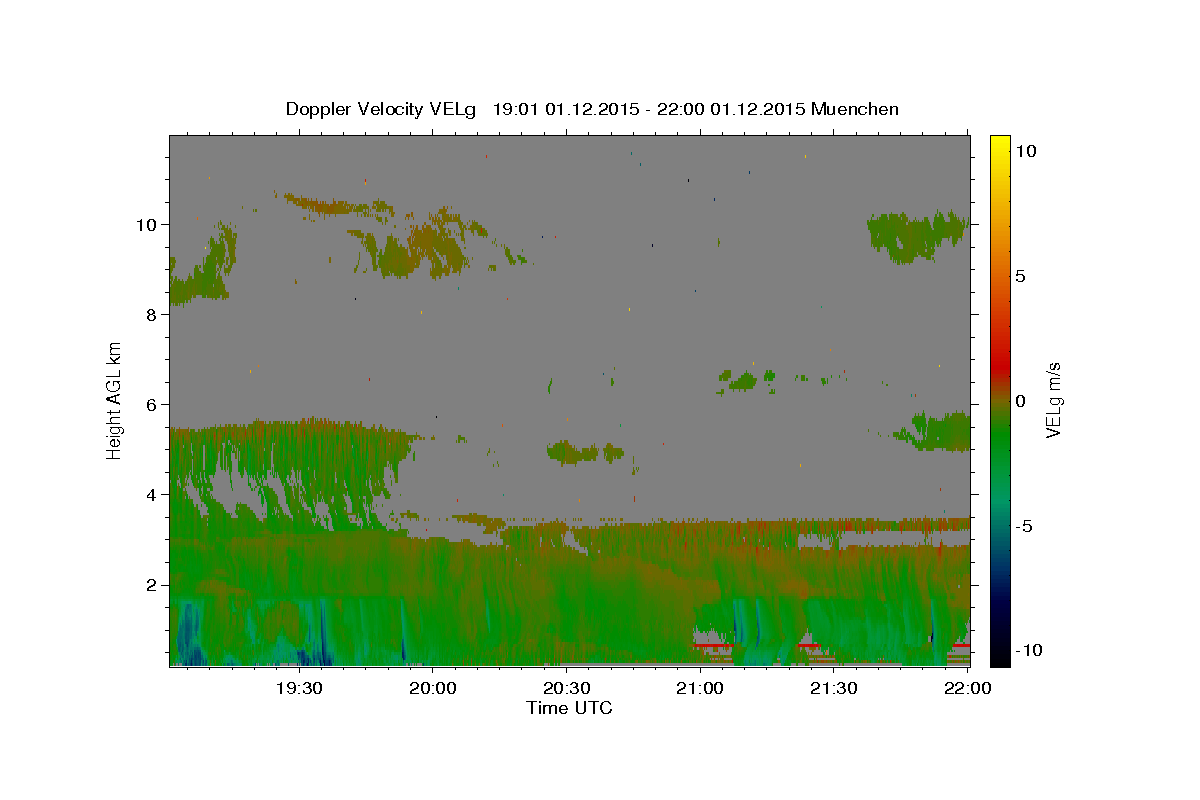Click the 22:00 time tick label

tap(967, 688)
